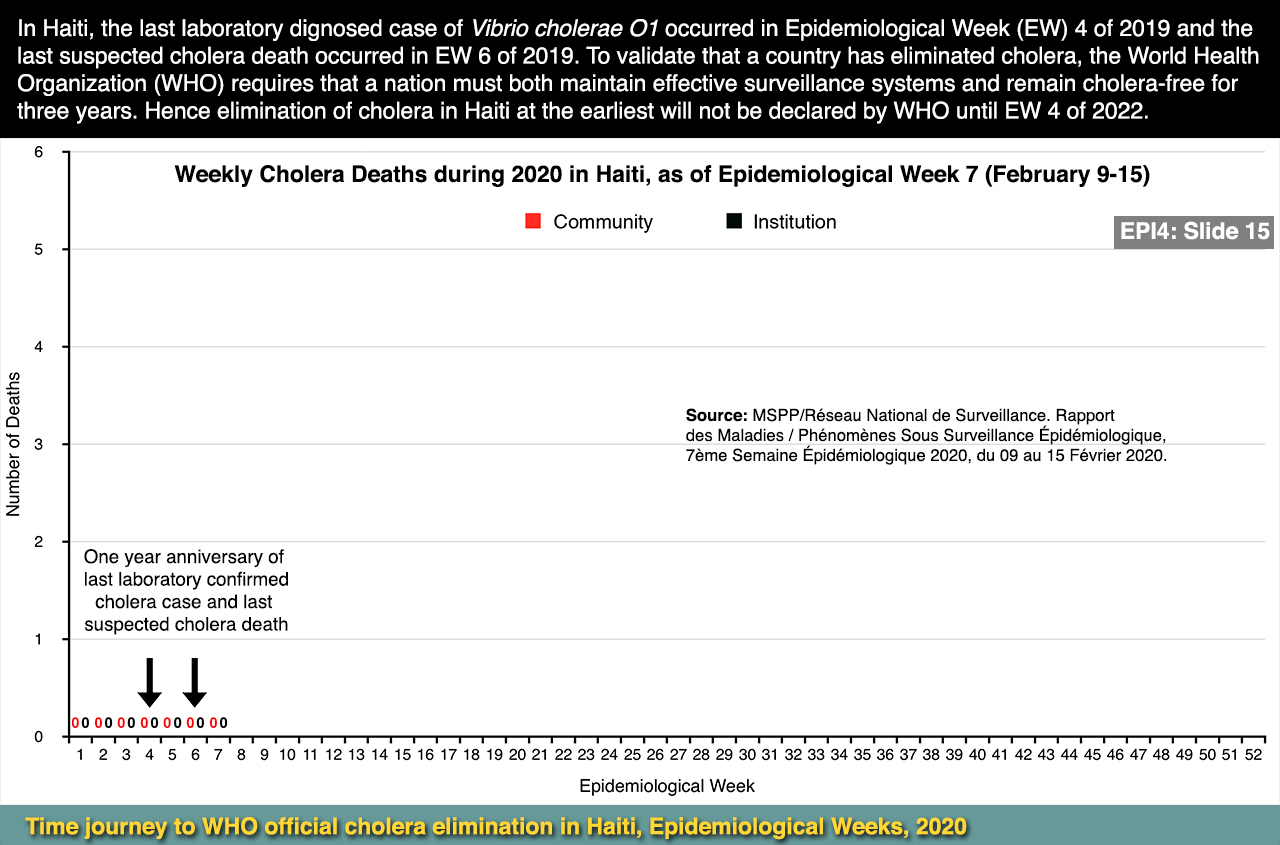Click the One year anniversary annotation text
This screenshot has width=1280, height=845.
point(186,590)
